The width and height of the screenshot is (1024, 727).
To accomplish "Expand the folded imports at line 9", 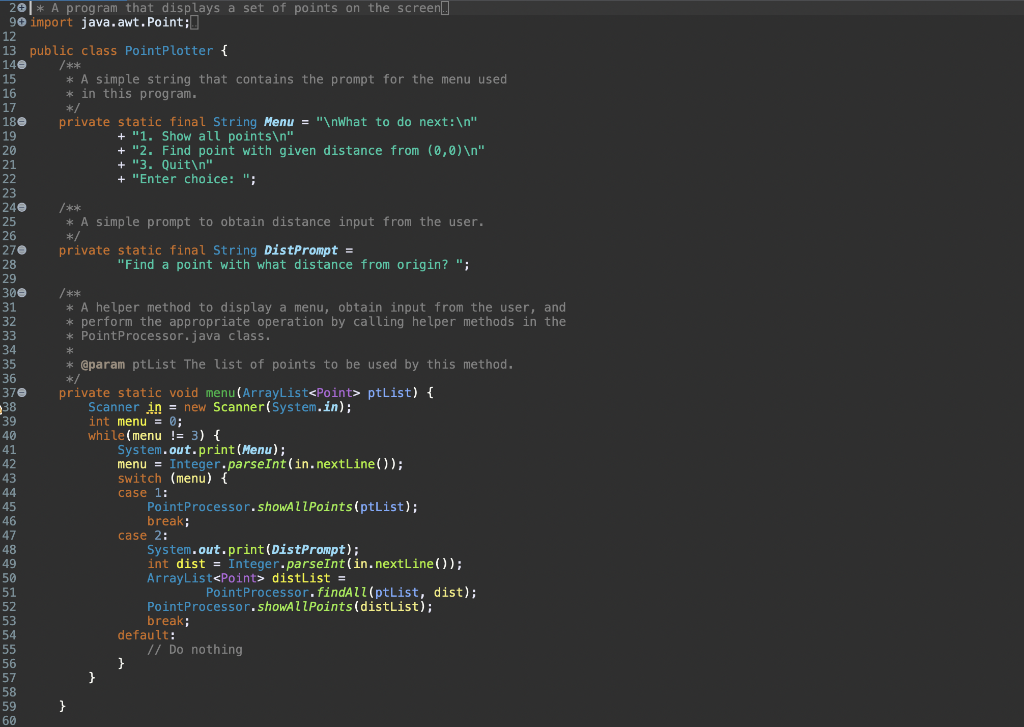I will (22, 22).
